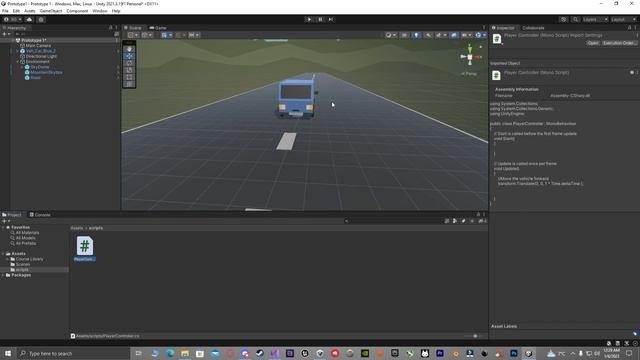
Task: Expand the SkyDome object in Hierarchy
Action: (x=22, y=67)
